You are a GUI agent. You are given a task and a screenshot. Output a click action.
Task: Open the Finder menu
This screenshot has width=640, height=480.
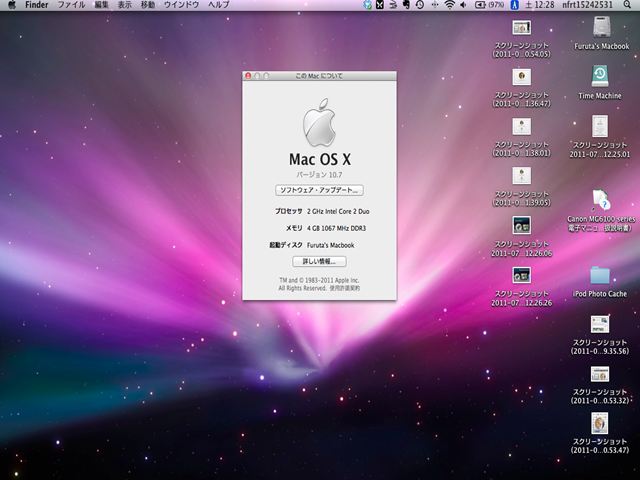(x=36, y=5)
